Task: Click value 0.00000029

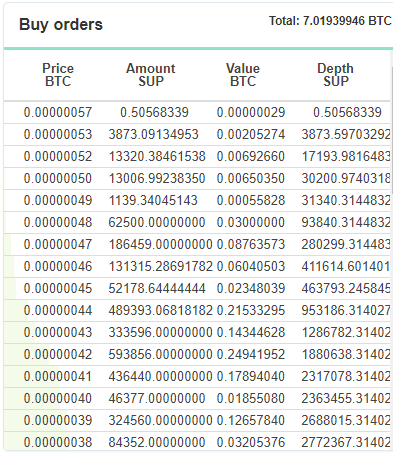Action: point(251,112)
